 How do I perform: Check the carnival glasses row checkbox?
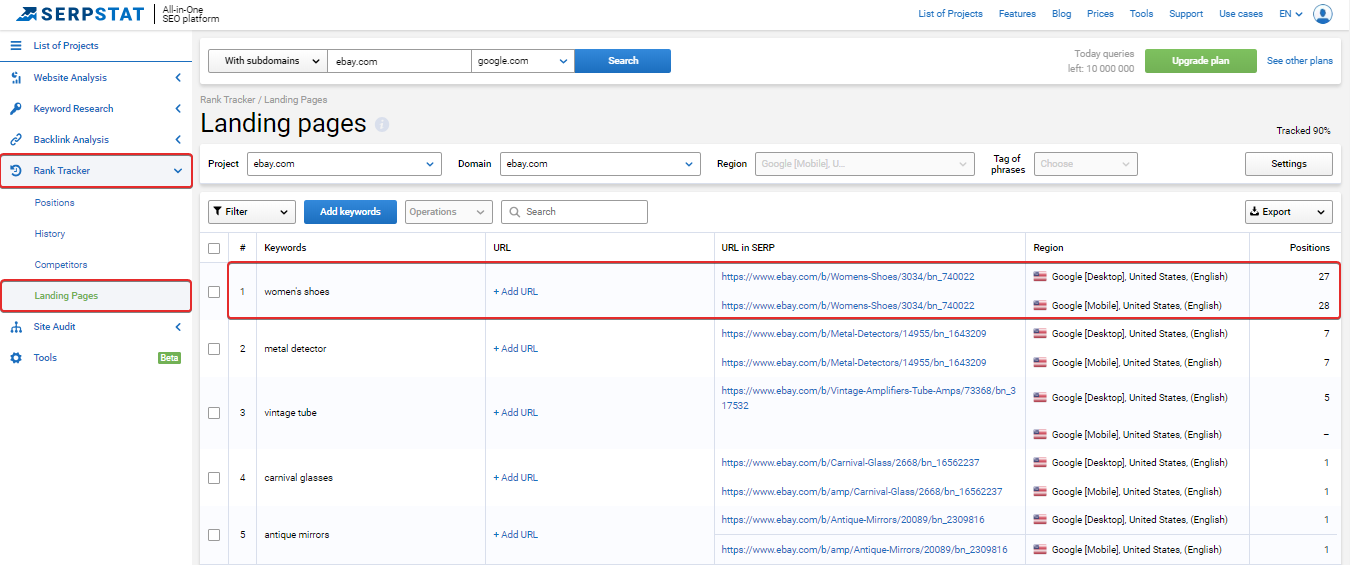click(214, 478)
